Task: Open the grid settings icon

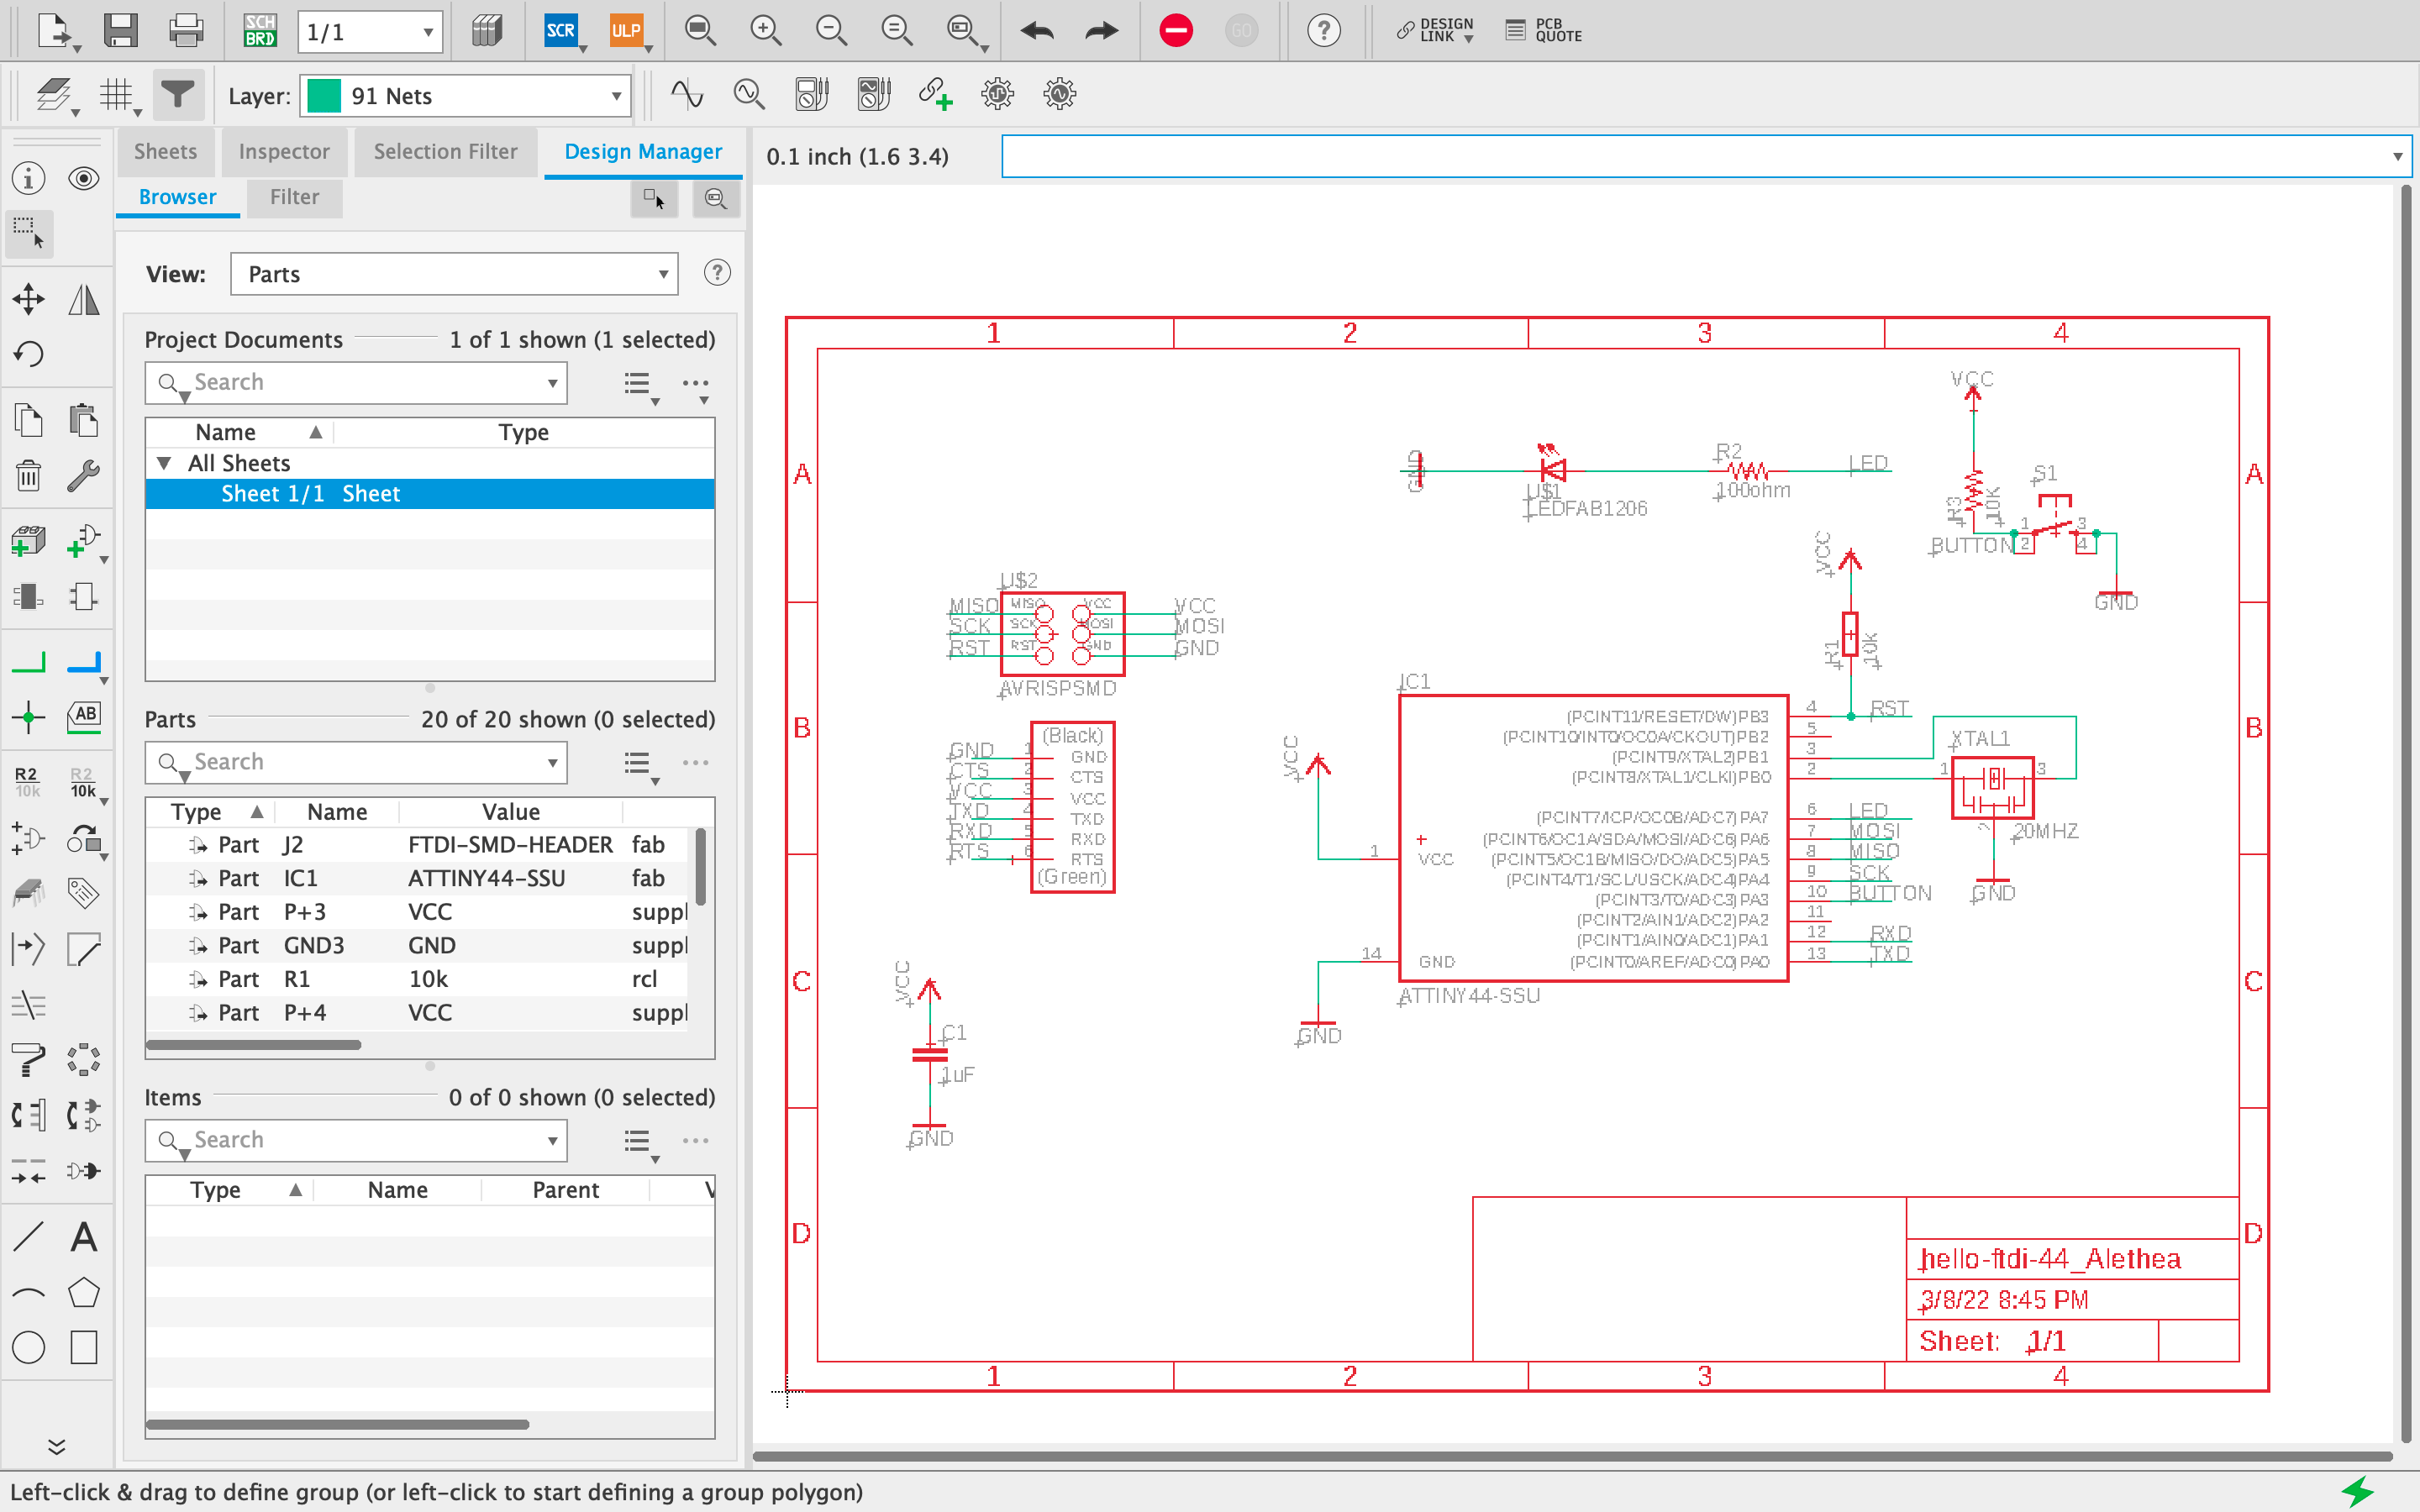Action: pos(118,96)
